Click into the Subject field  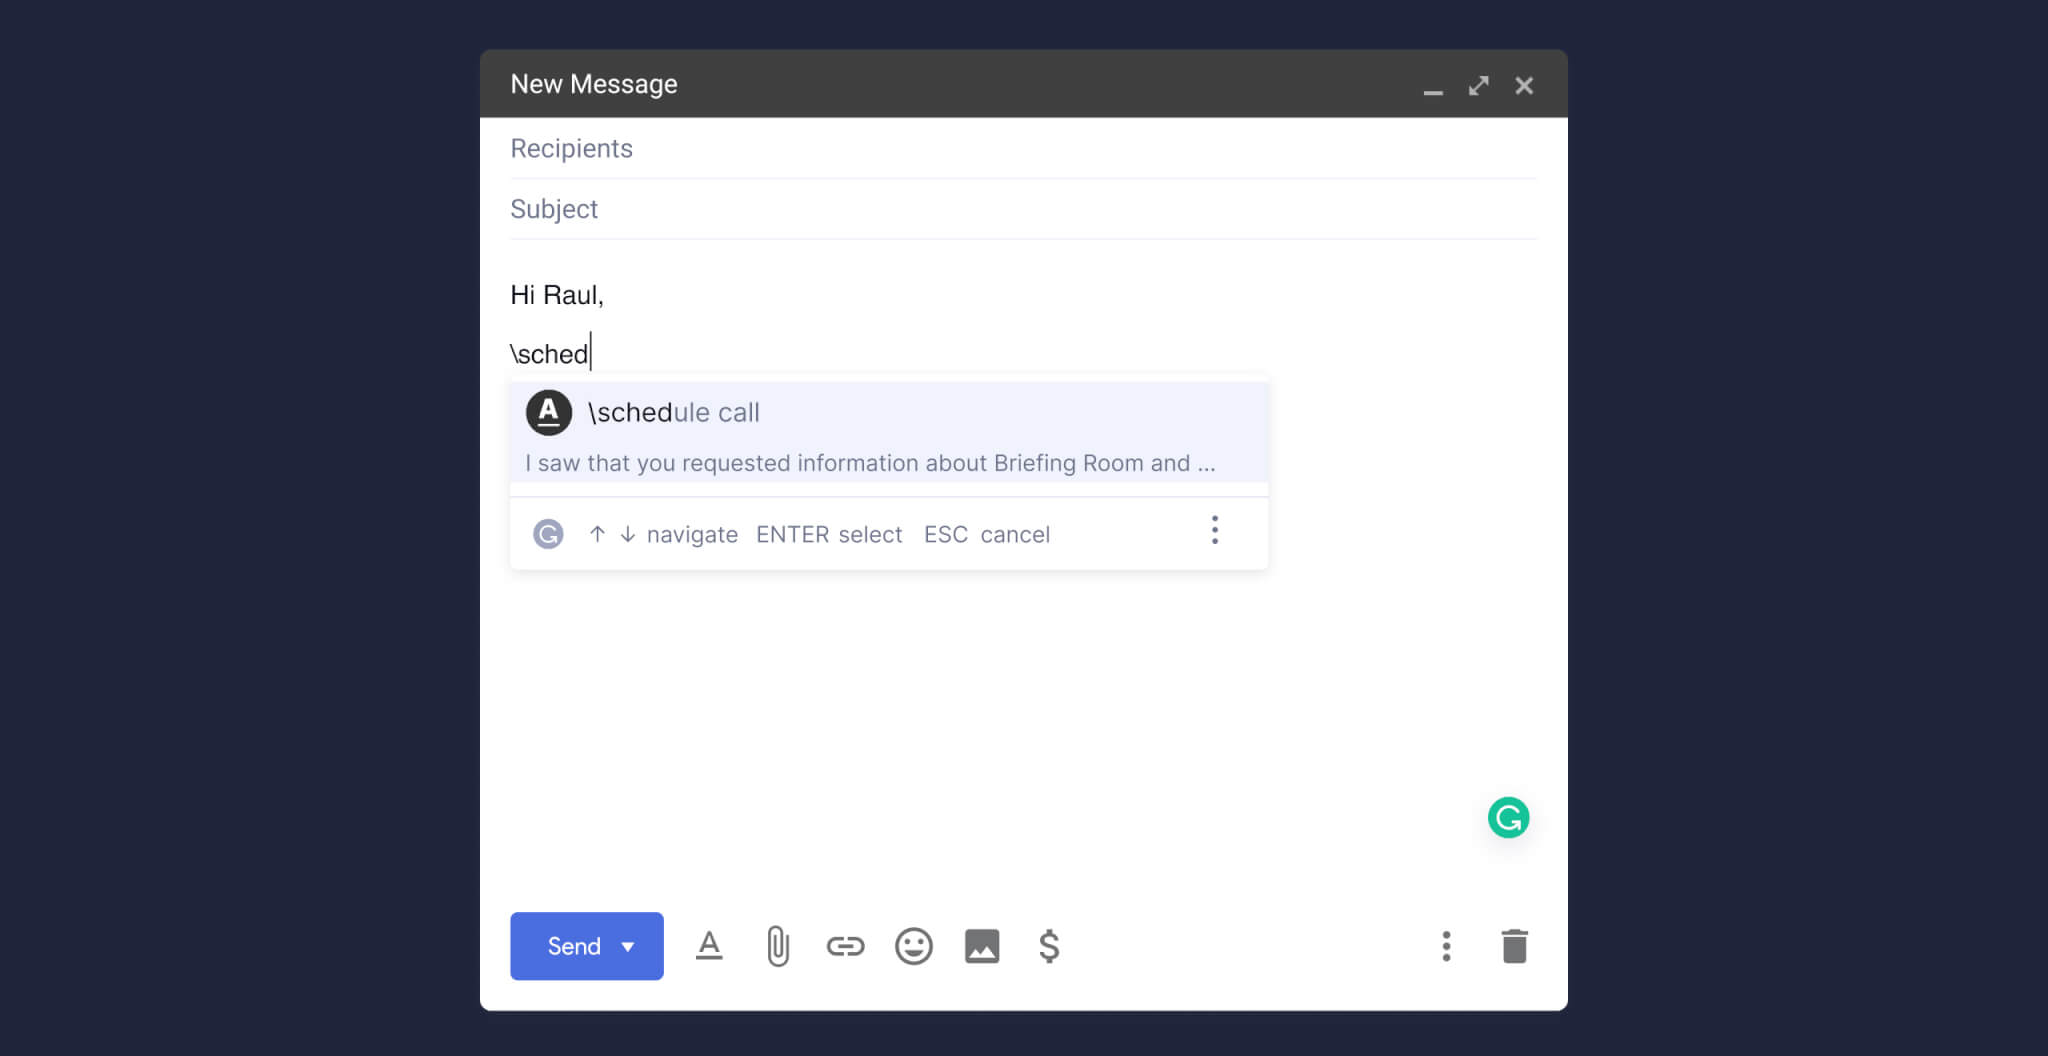coord(1022,209)
